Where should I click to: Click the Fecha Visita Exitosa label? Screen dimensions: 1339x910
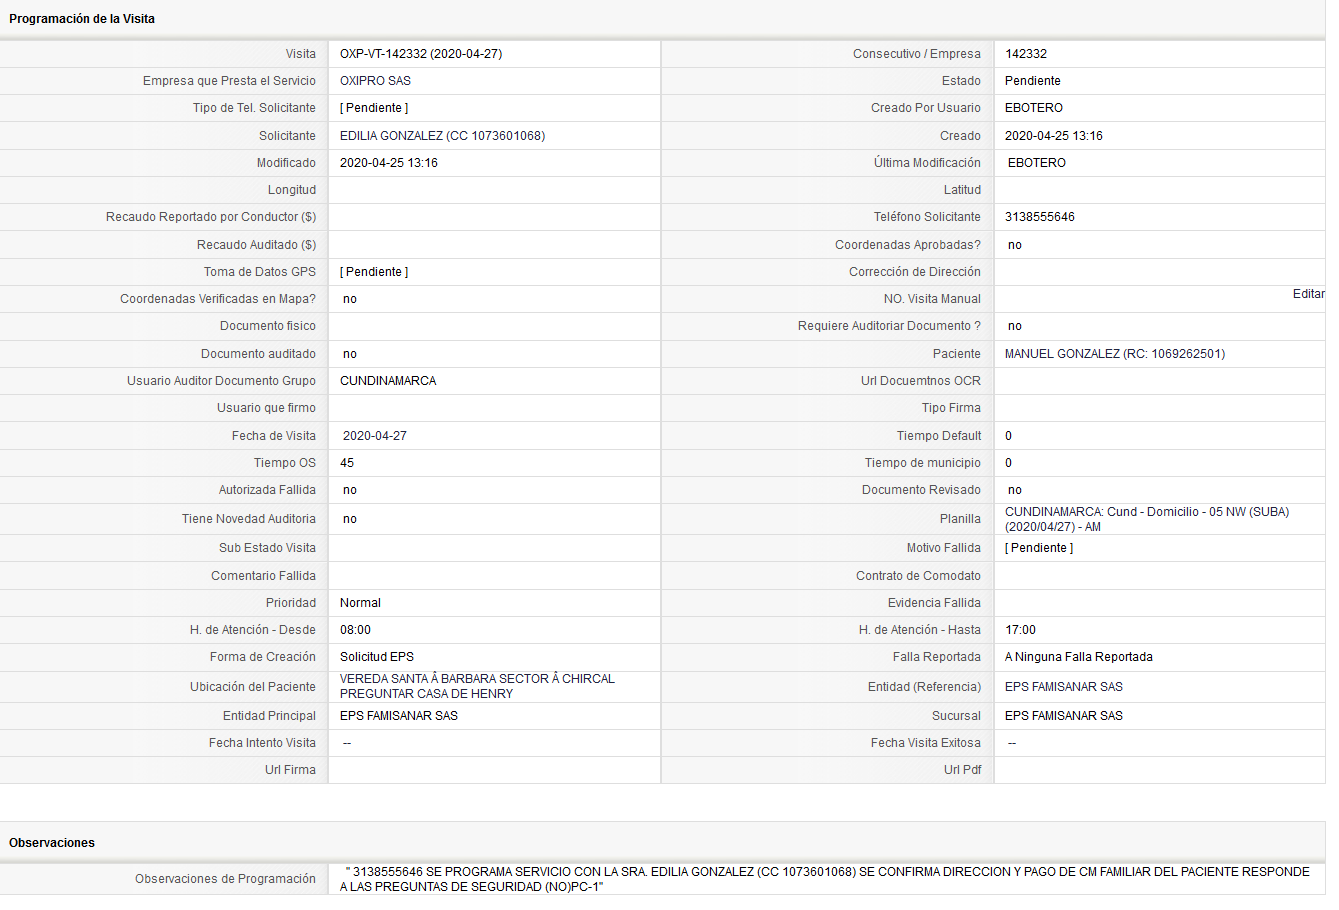[x=926, y=743]
